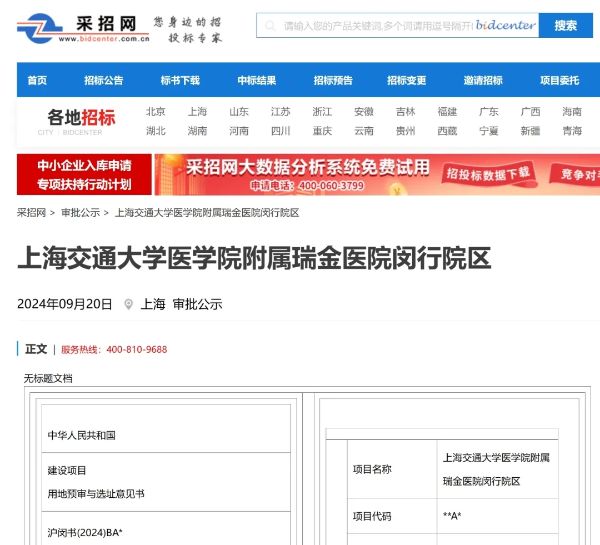Open 项目委托 in navigation bar

[559, 81]
